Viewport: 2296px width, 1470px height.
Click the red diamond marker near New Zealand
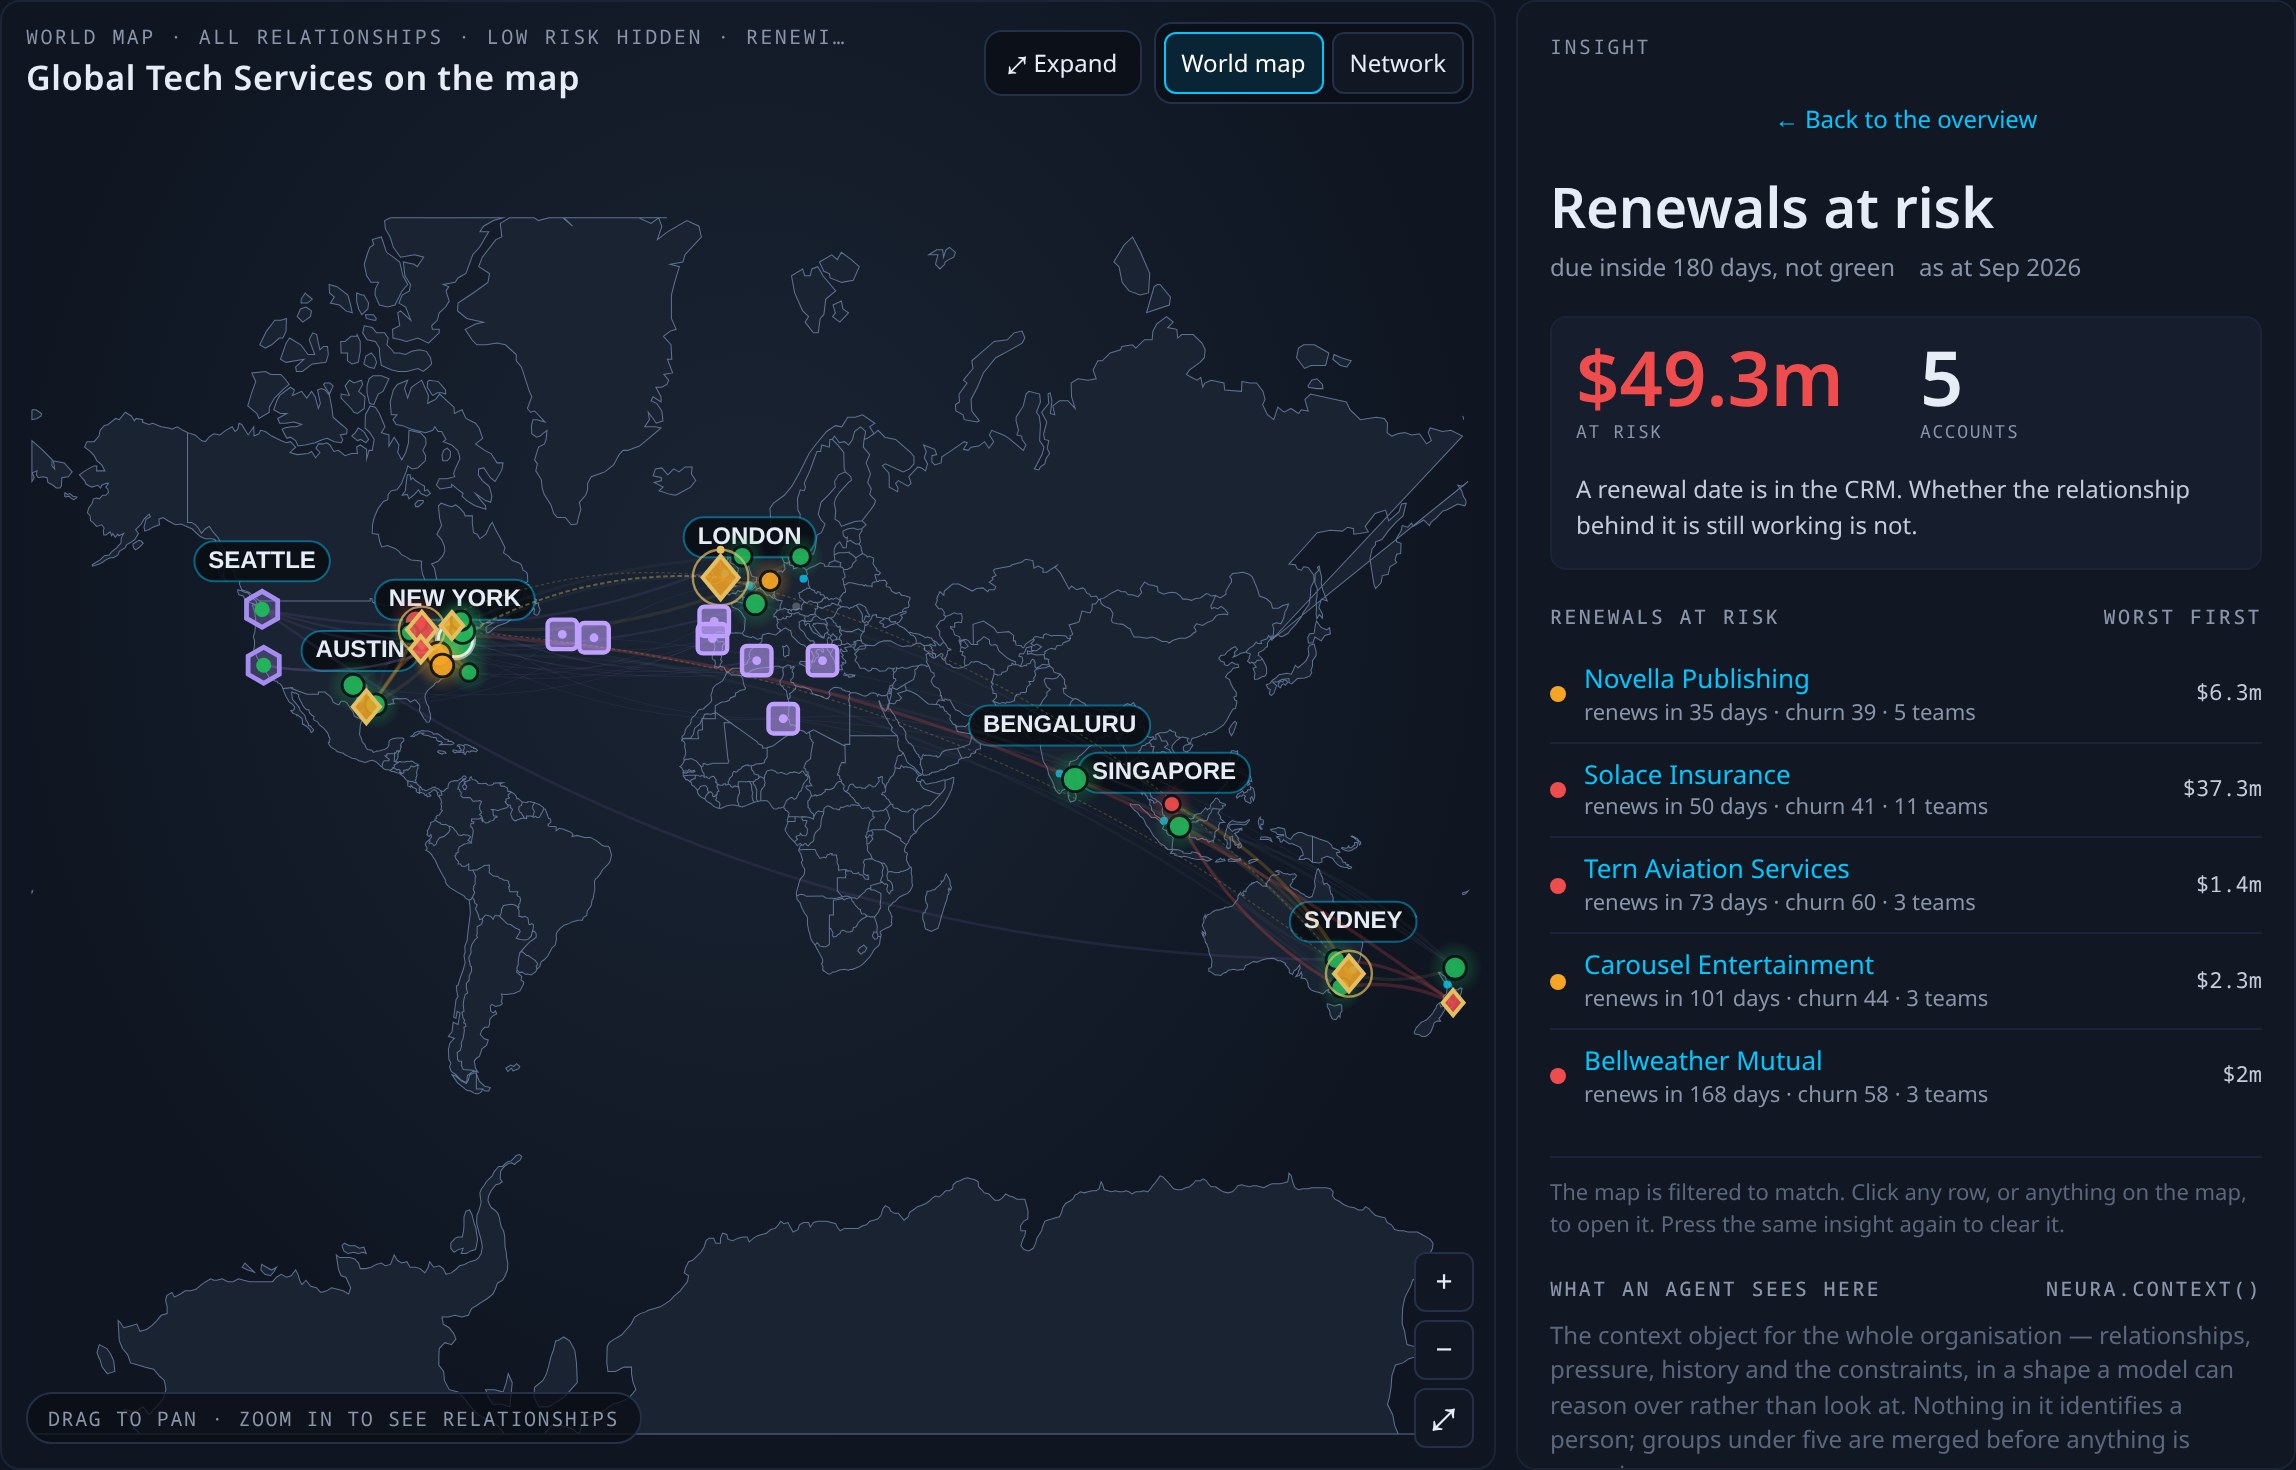click(1453, 1002)
